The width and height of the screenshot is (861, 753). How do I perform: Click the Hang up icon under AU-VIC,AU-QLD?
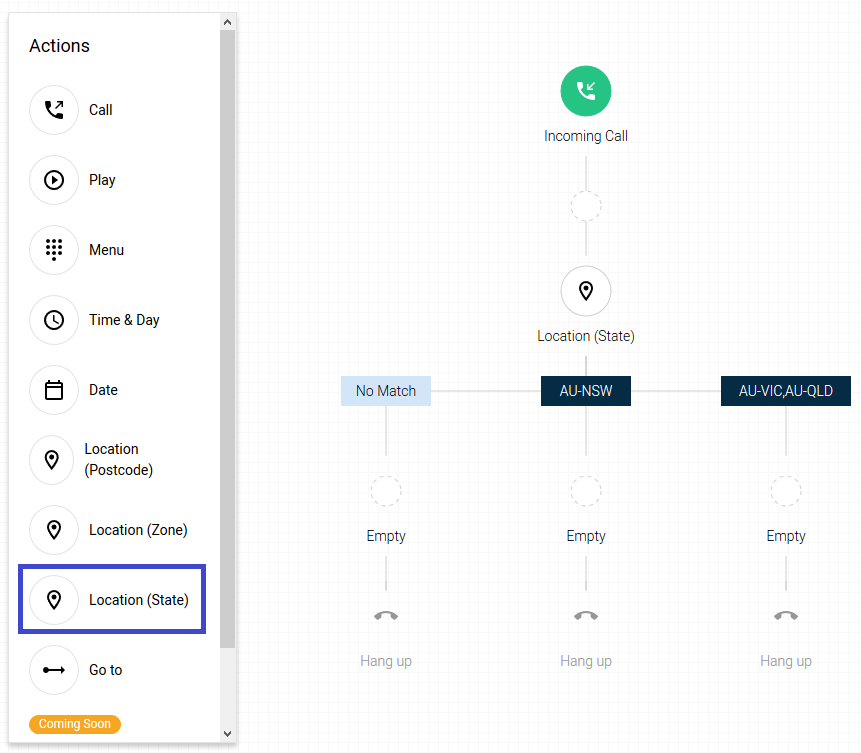click(786, 616)
